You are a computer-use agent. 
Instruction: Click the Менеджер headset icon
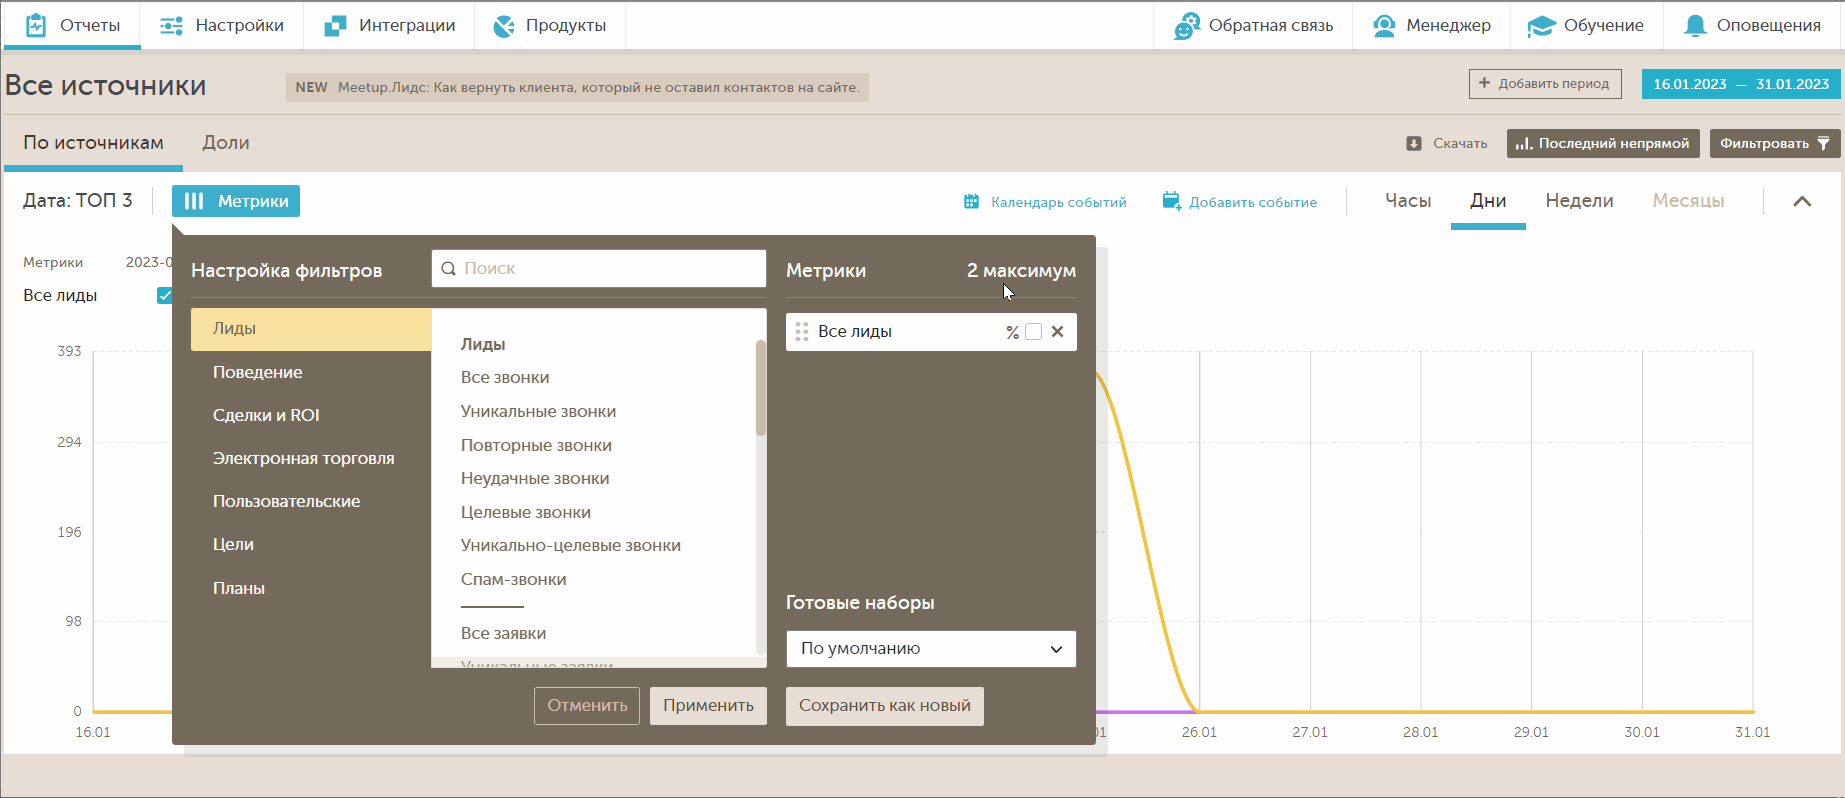click(x=1384, y=26)
